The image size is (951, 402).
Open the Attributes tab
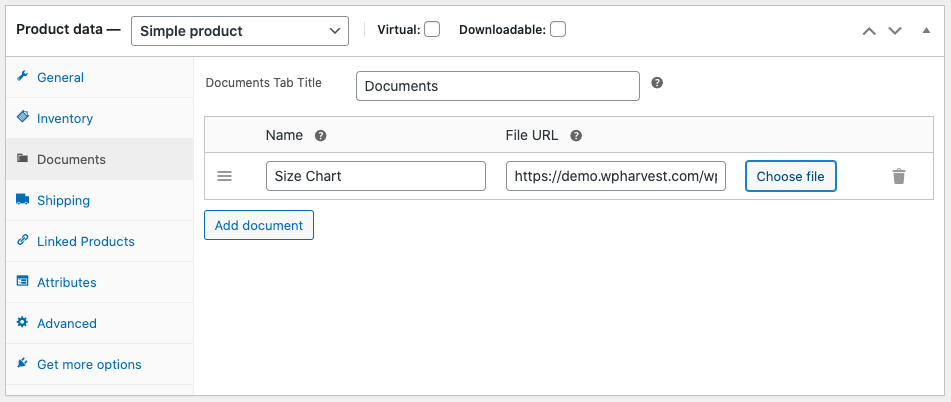coord(99,282)
